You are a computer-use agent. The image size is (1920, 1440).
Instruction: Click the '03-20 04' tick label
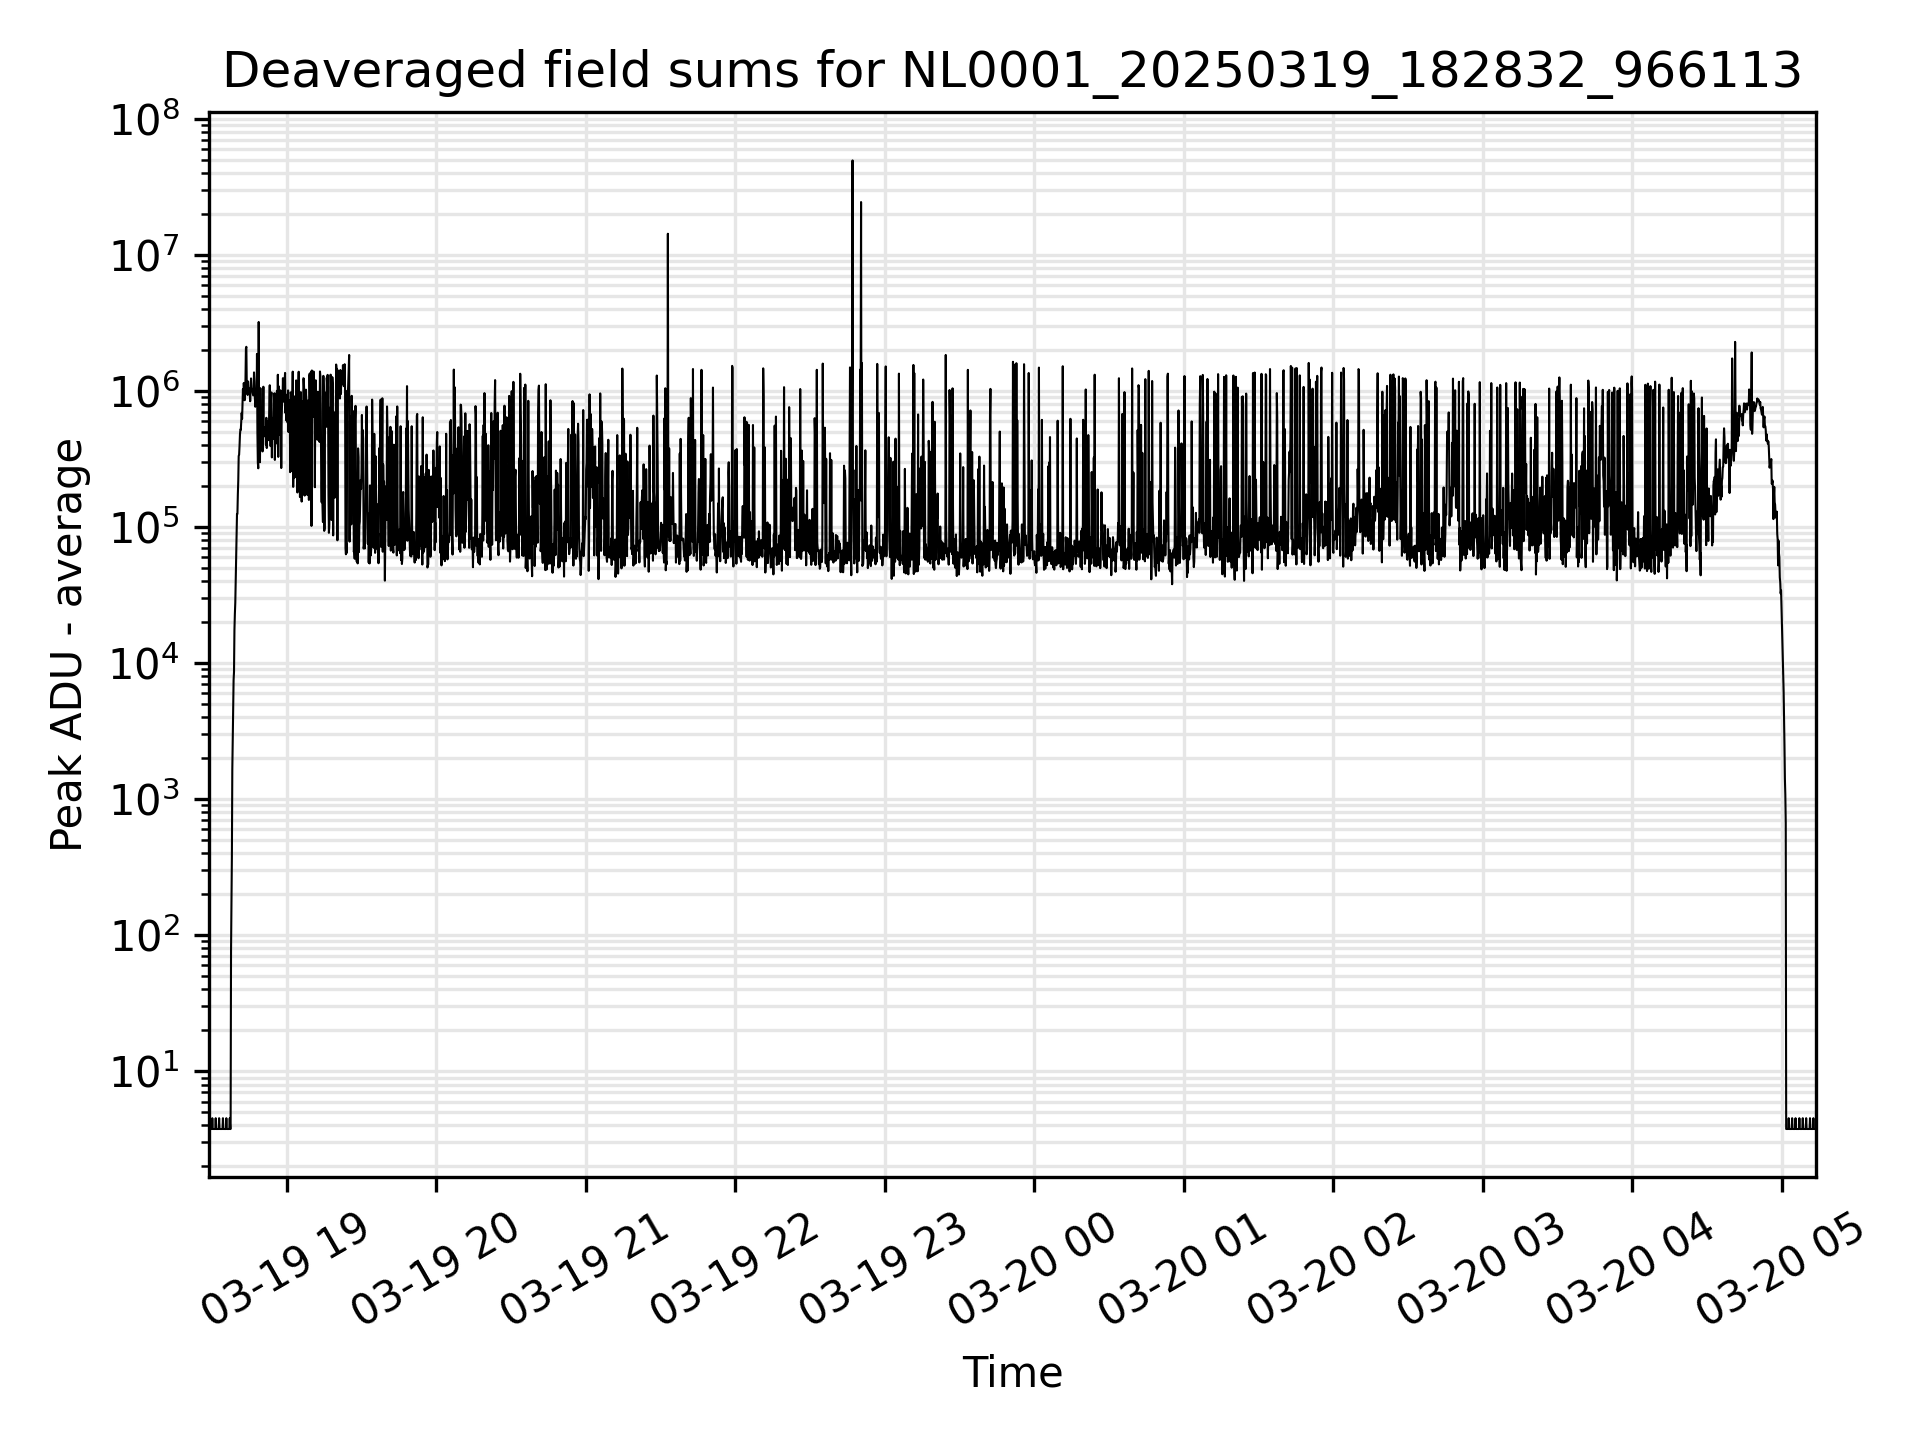tap(1629, 1270)
